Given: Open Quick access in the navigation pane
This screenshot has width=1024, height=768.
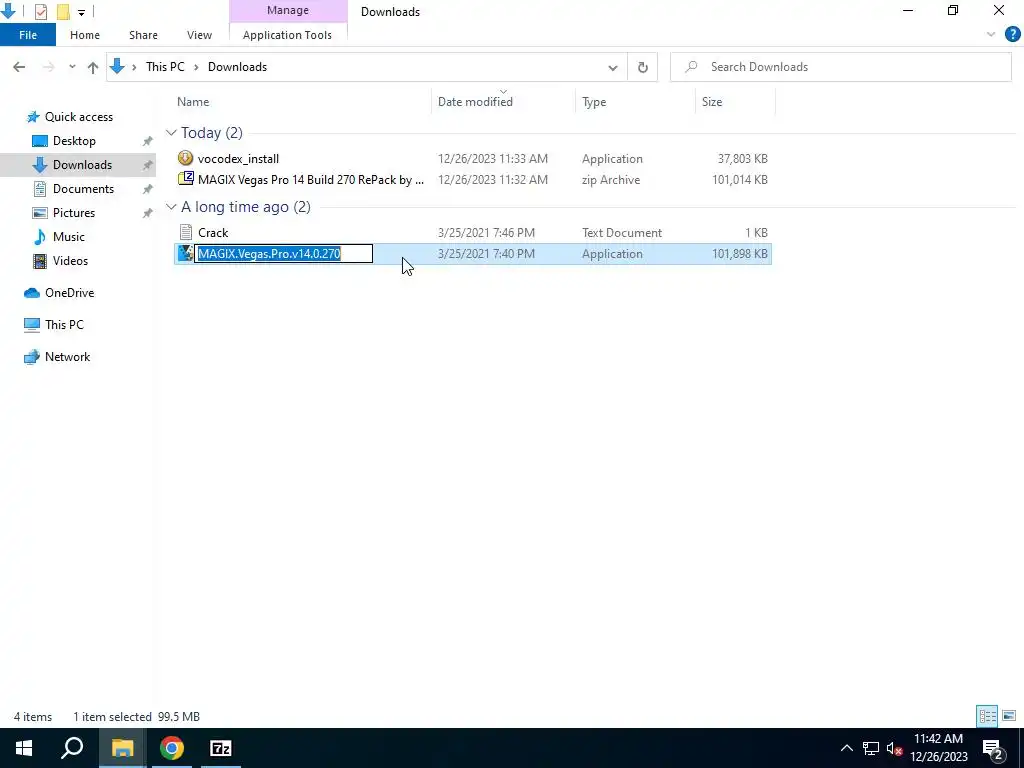Looking at the screenshot, I should pyautogui.click(x=78, y=117).
